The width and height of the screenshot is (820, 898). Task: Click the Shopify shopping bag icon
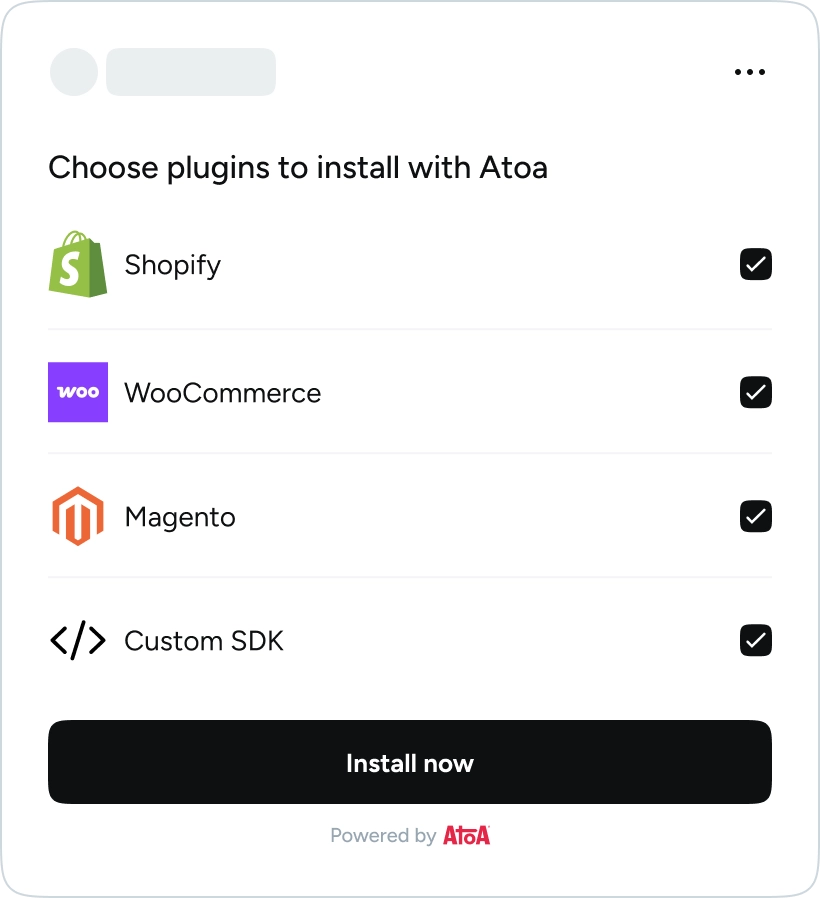[x=78, y=264]
